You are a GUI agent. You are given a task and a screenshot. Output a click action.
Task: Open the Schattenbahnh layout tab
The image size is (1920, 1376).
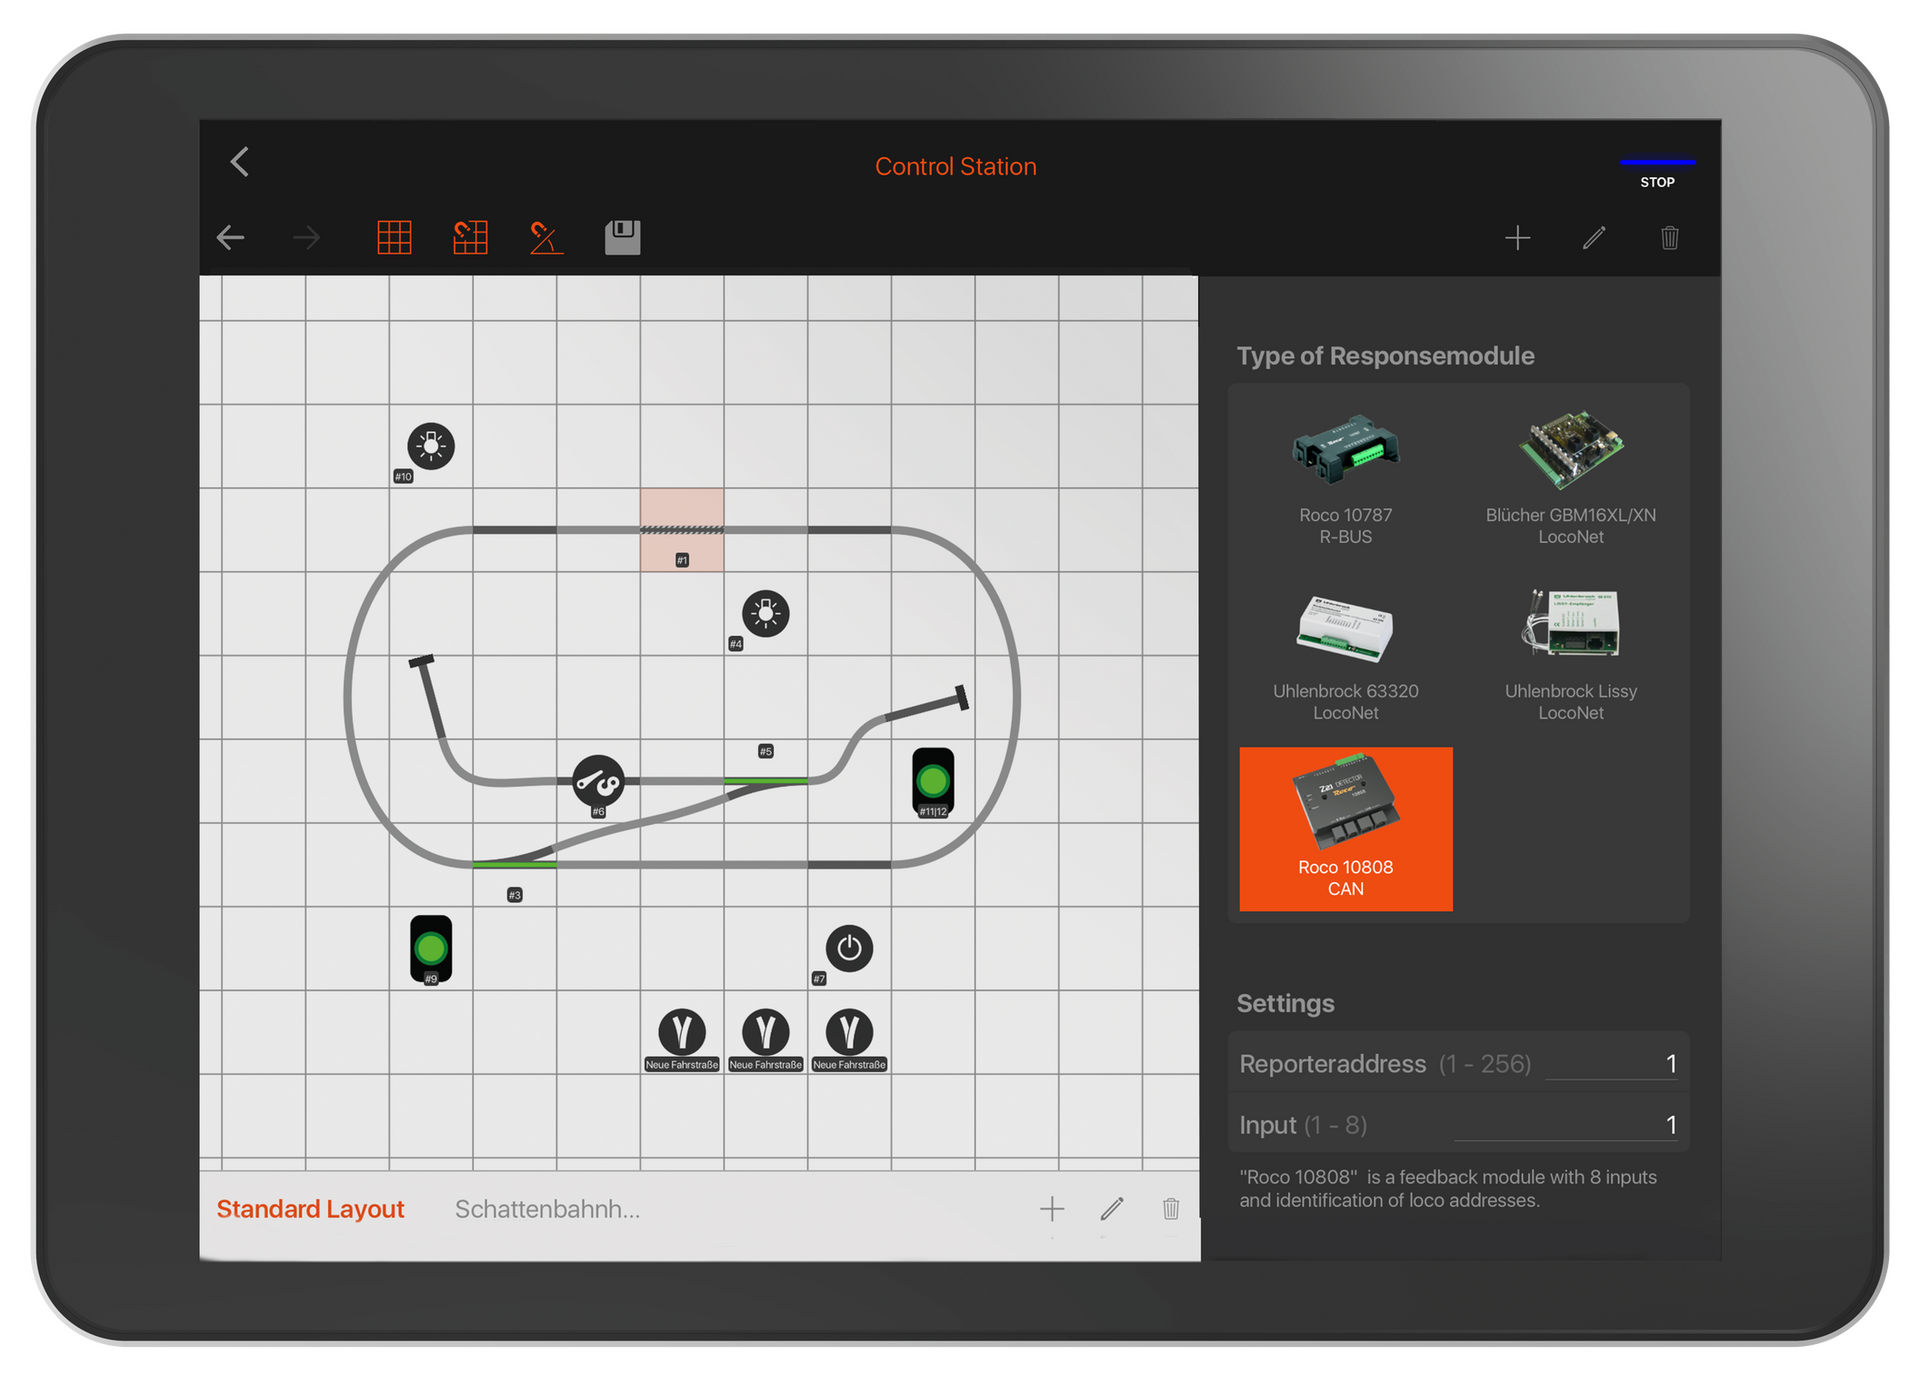click(x=548, y=1209)
